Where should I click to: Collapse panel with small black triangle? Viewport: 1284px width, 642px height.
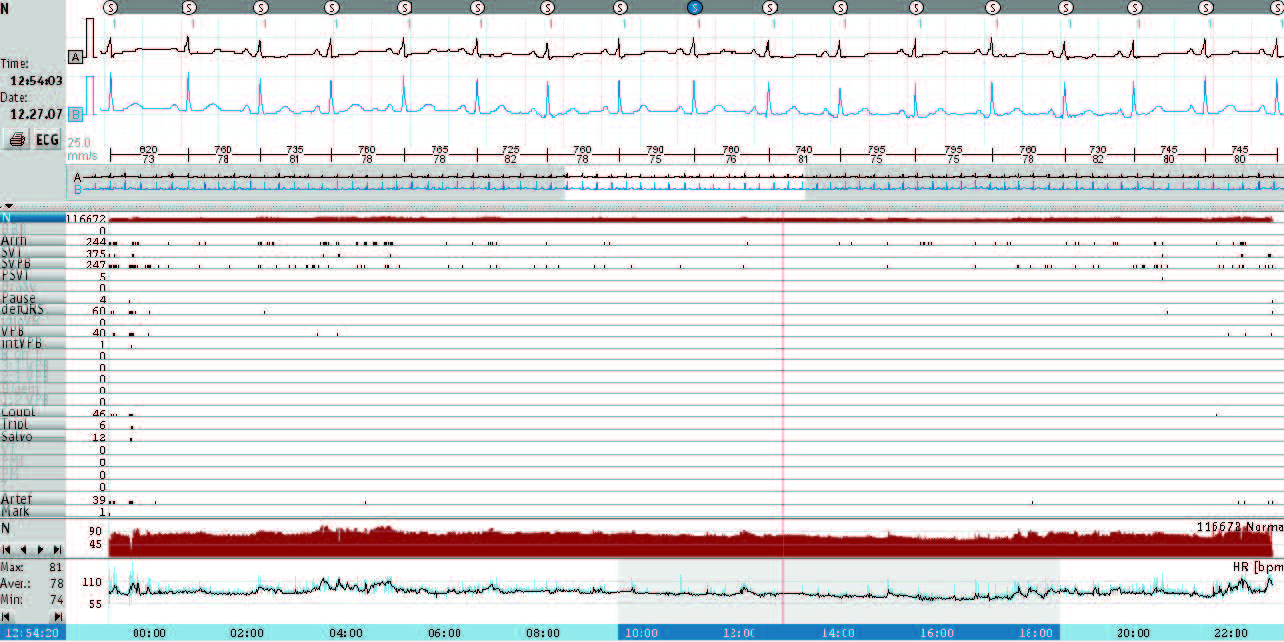9,205
